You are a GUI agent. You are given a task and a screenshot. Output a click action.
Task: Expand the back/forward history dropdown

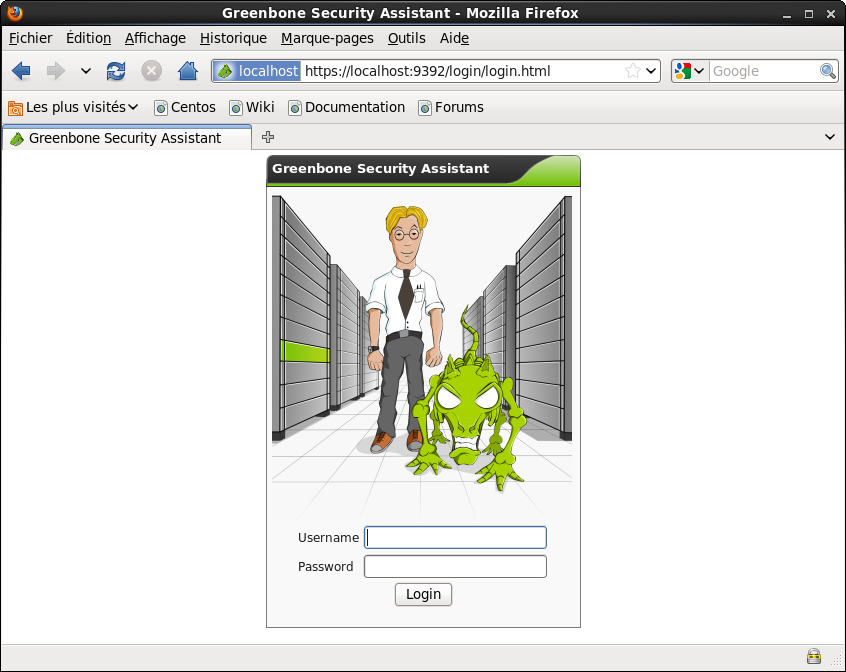coord(86,71)
